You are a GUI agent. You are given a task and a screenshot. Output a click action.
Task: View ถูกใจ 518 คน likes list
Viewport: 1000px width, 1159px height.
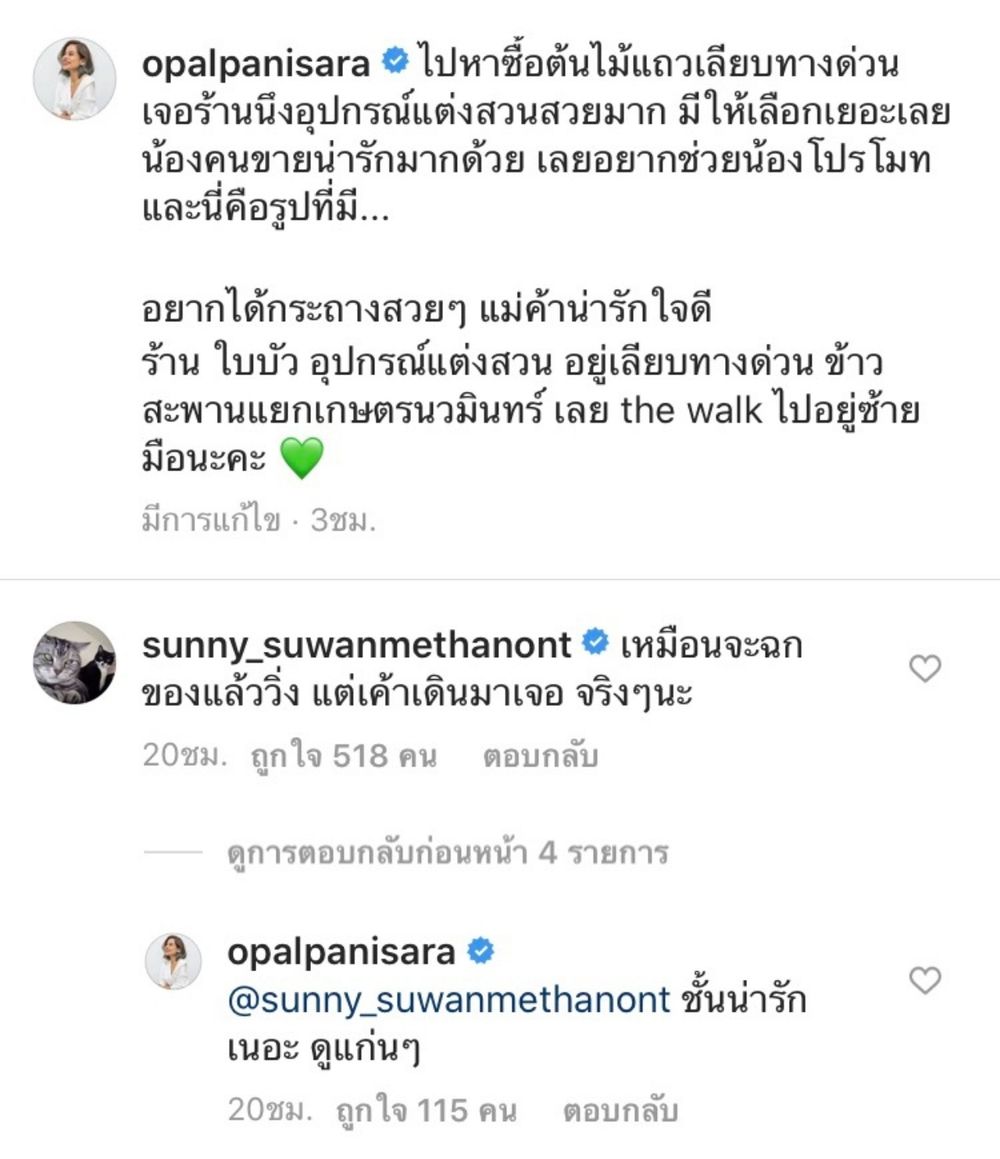(344, 757)
